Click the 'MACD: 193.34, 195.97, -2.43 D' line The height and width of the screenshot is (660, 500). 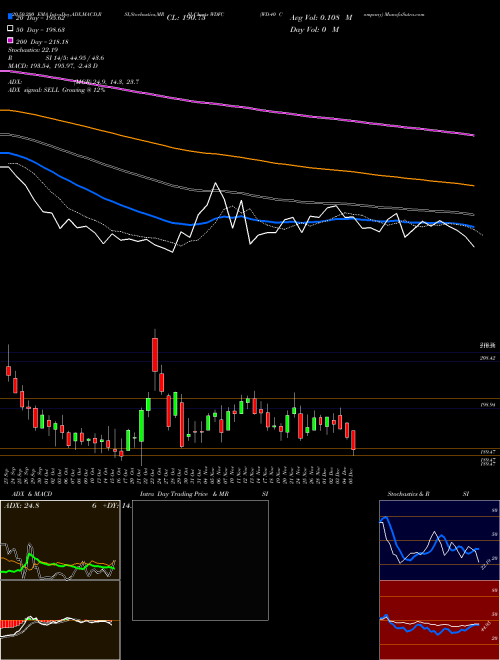click(x=53, y=66)
